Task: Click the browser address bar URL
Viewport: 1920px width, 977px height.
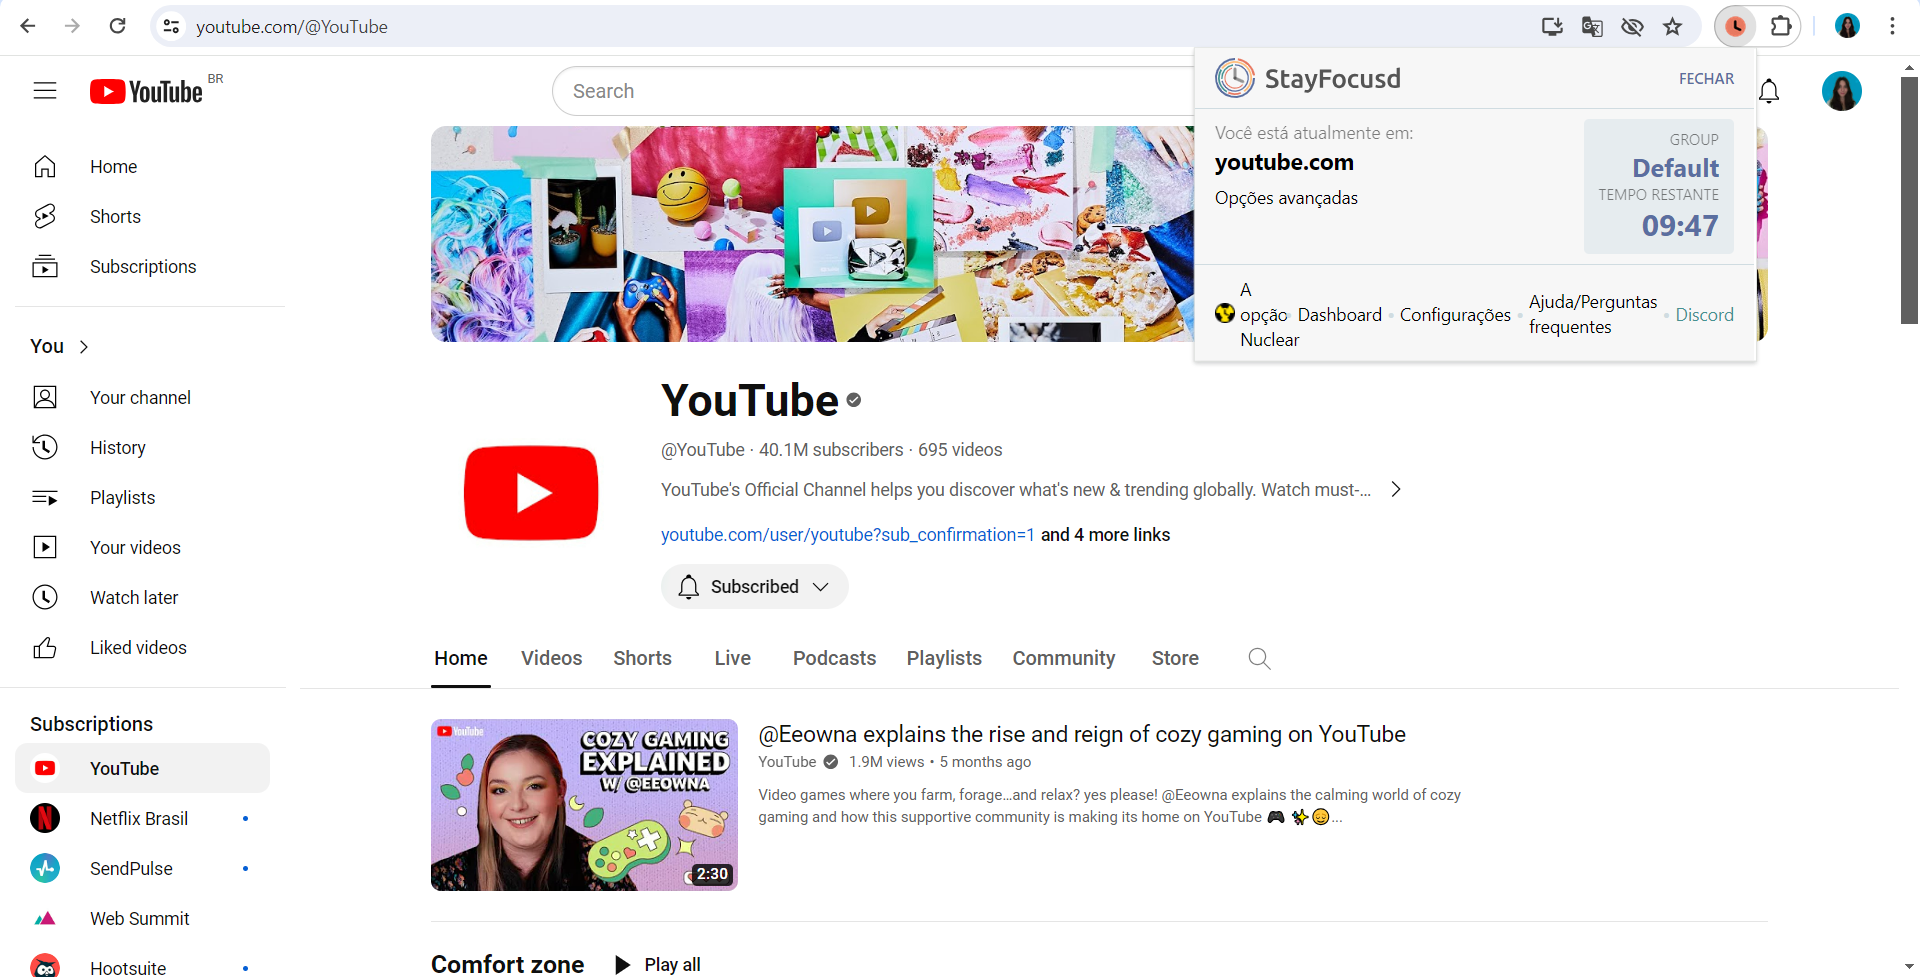Action: coord(292,27)
